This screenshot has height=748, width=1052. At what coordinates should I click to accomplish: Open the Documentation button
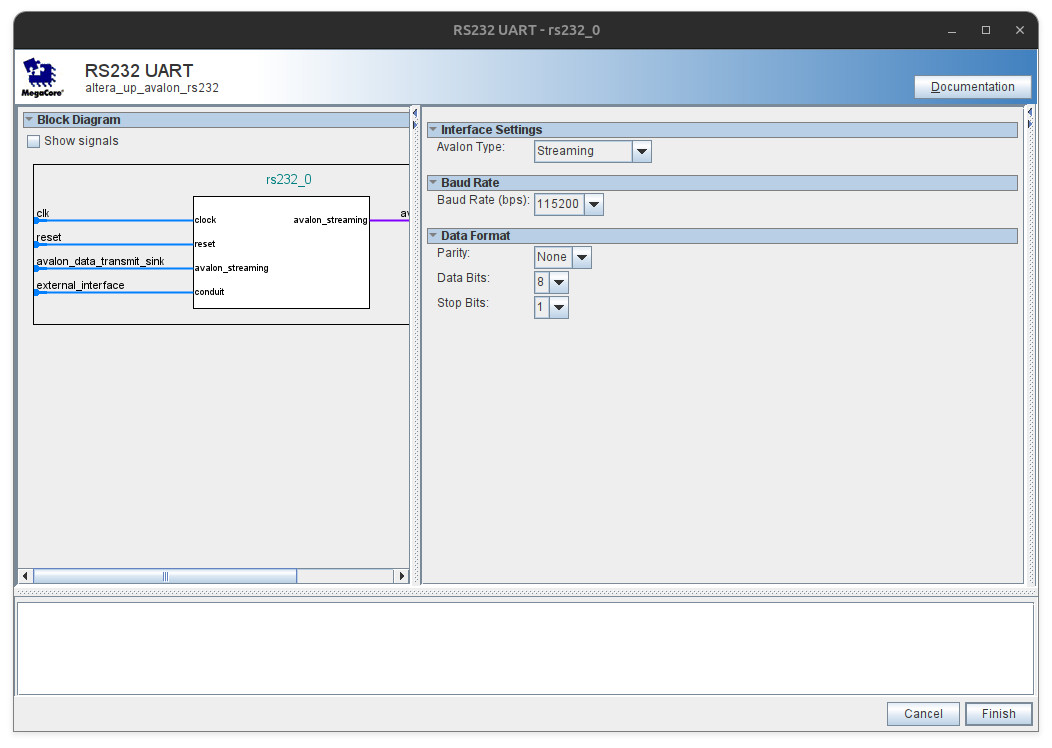[972, 87]
